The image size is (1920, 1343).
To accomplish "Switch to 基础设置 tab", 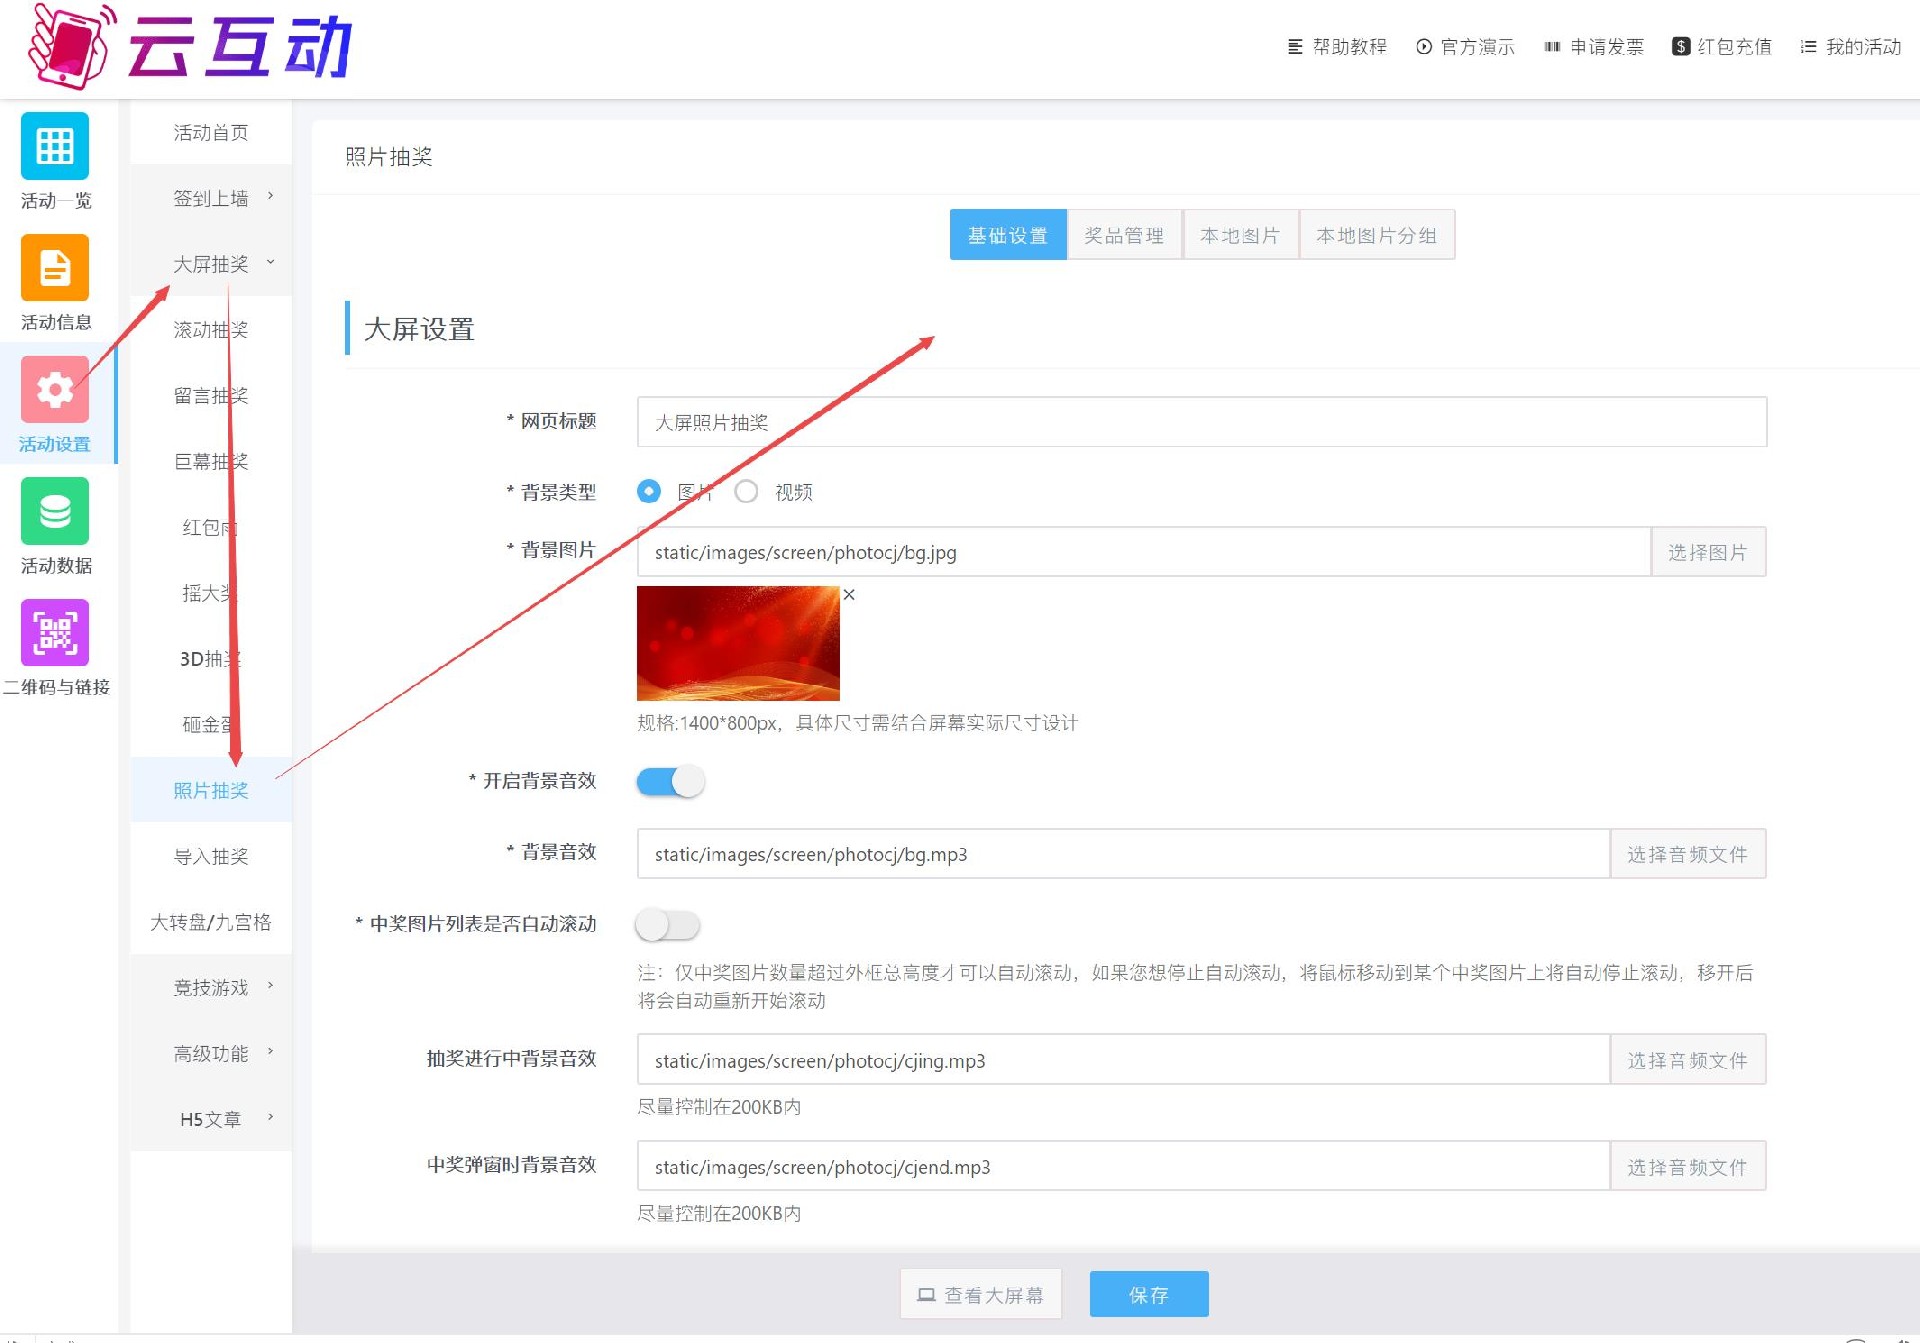I will click(1008, 235).
